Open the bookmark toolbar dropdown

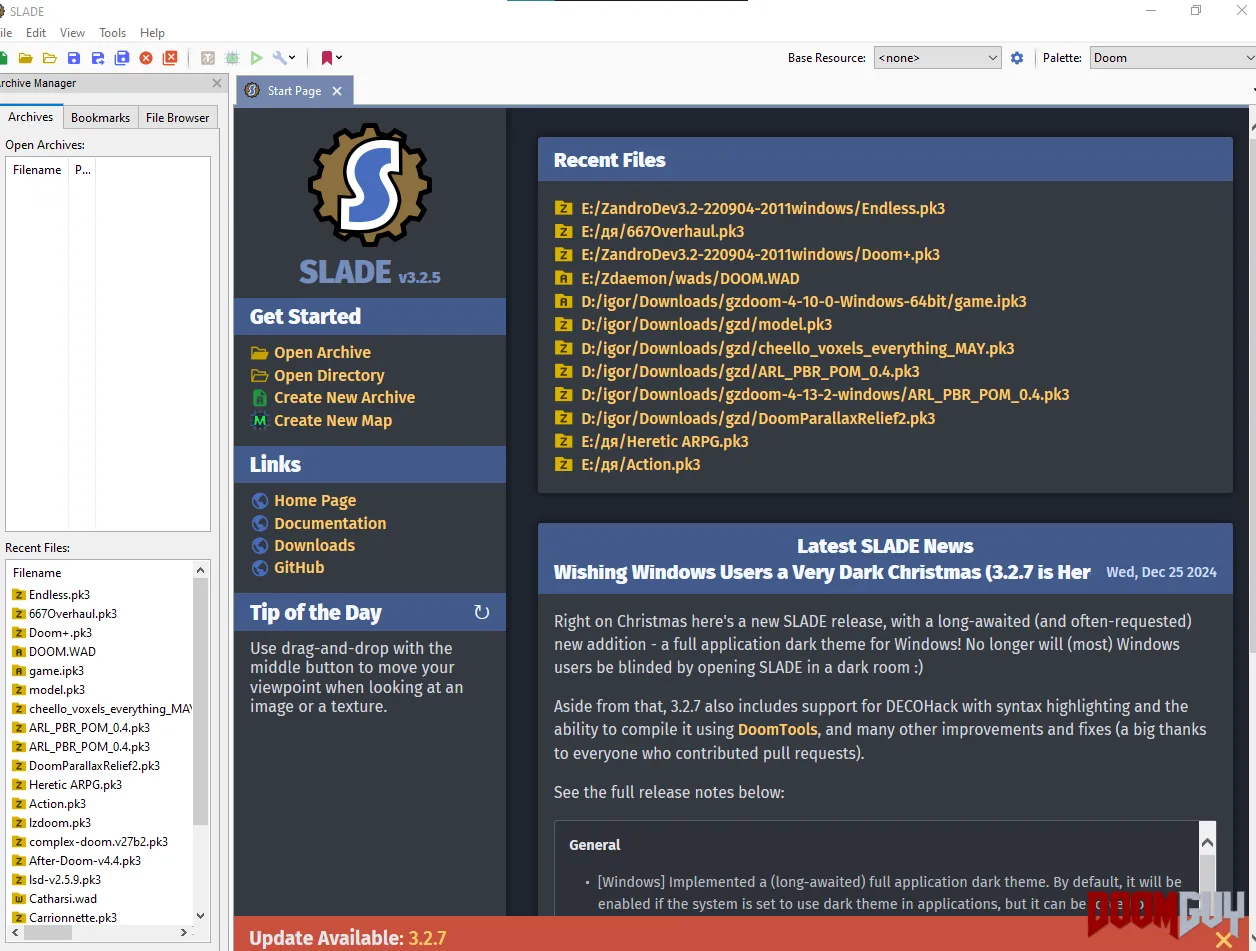pyautogui.click(x=332, y=58)
